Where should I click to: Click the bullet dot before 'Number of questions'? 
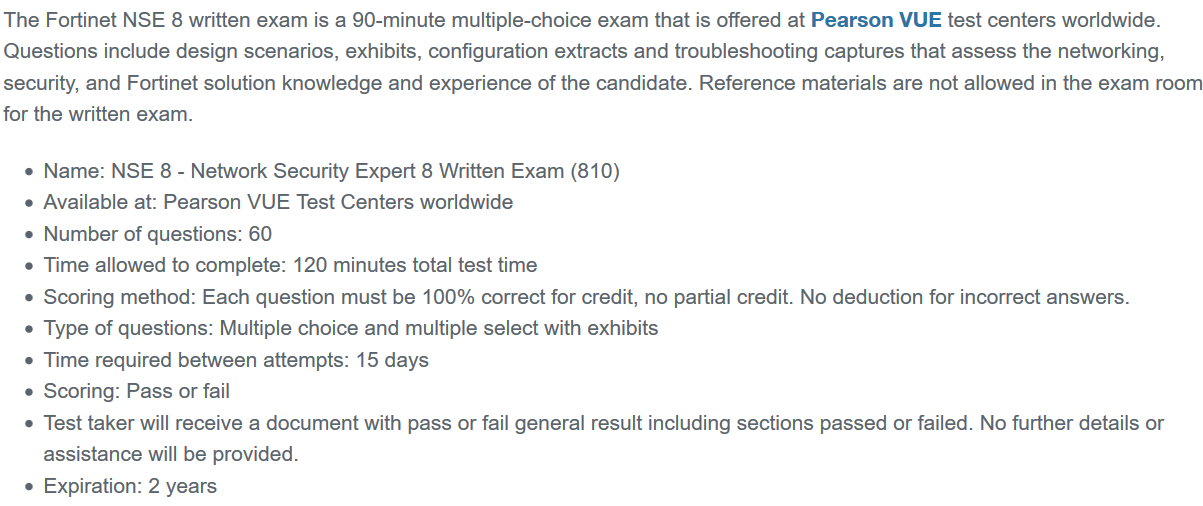click(31, 235)
